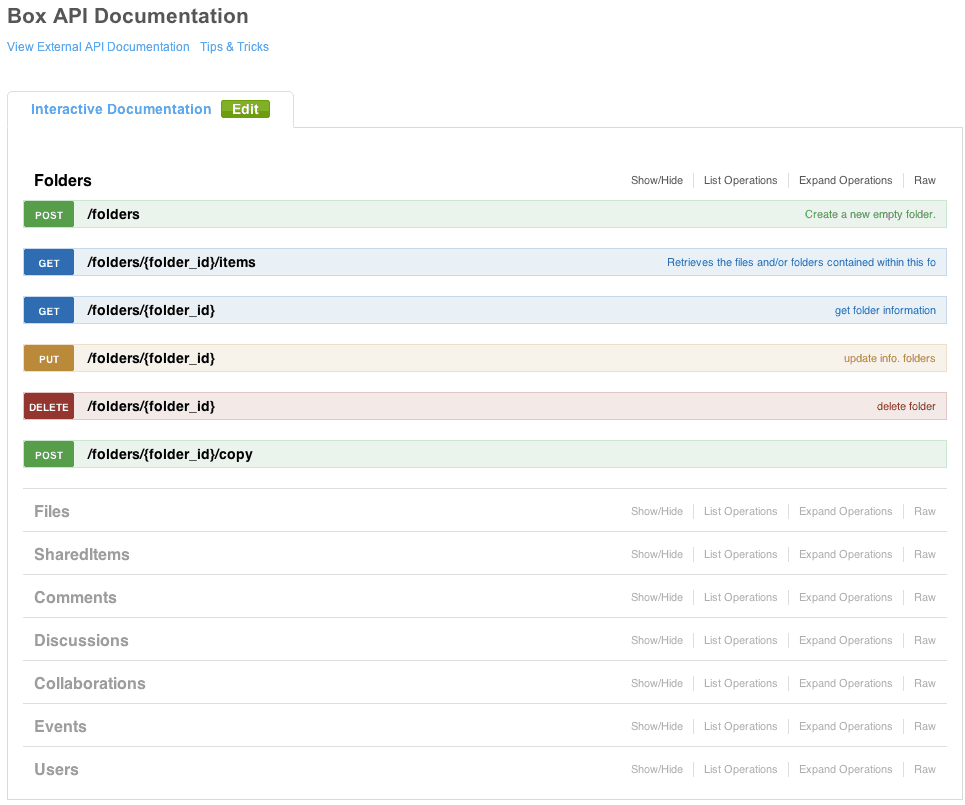Expand the Collaborations section

90,684
